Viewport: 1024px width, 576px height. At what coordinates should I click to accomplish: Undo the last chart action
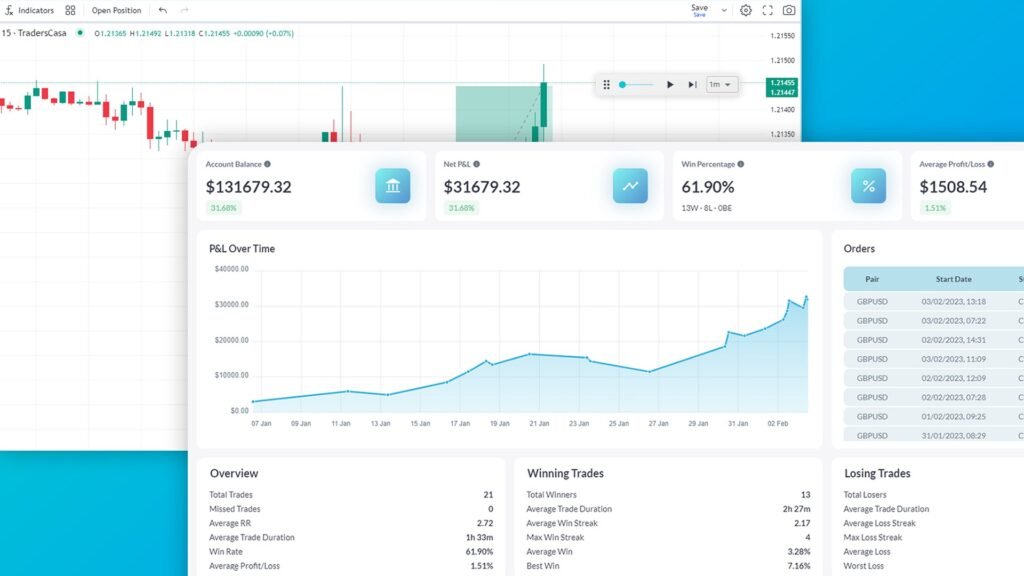coord(163,10)
